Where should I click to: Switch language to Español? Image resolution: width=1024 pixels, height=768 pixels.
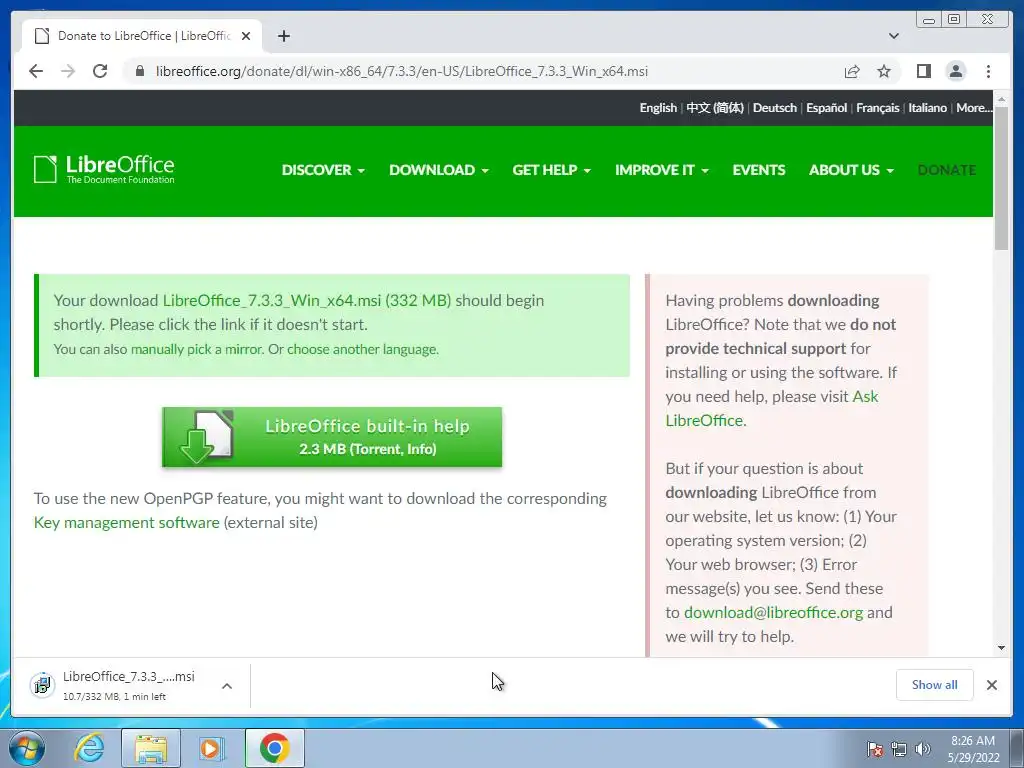pos(826,108)
